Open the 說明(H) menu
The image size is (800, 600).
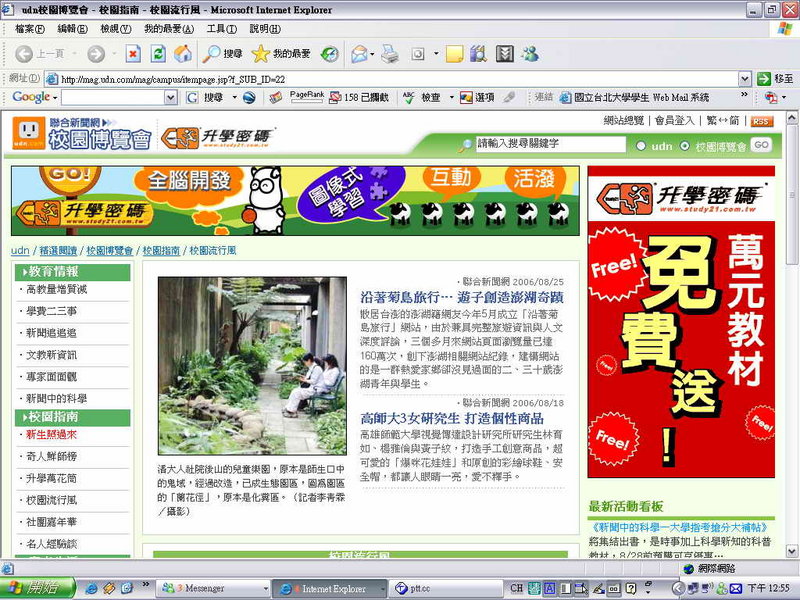[265, 29]
